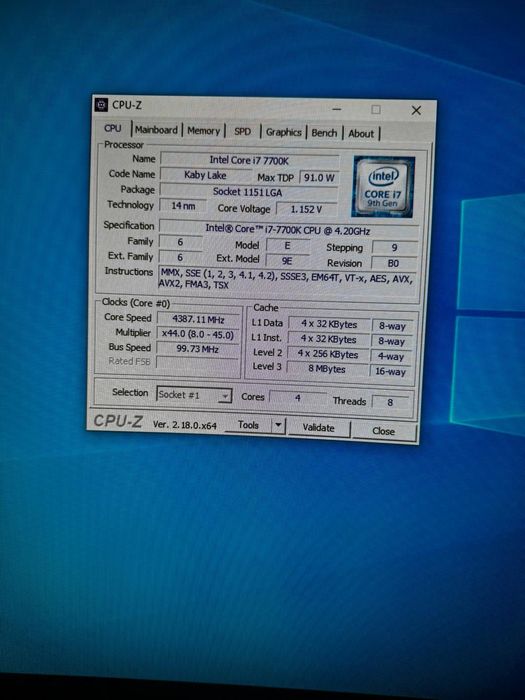Click the Level 2 value 4 x 256 KBytes
Viewport: 525px width, 700px height.
coord(328,354)
